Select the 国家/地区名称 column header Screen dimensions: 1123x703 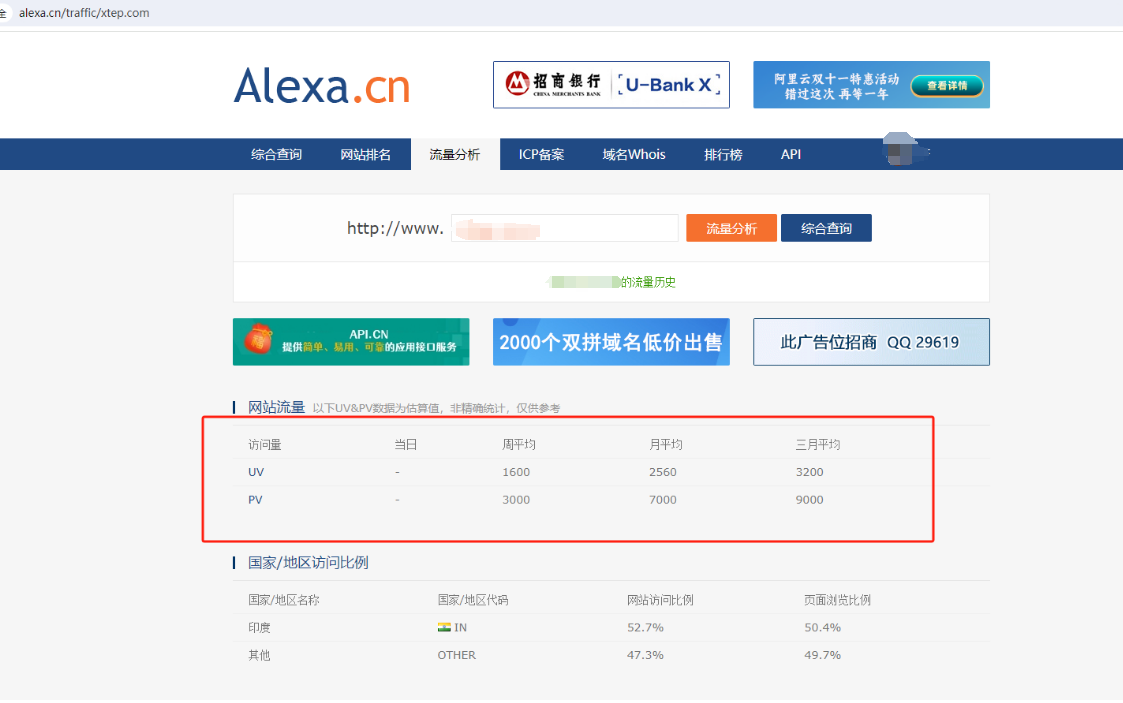(284, 600)
